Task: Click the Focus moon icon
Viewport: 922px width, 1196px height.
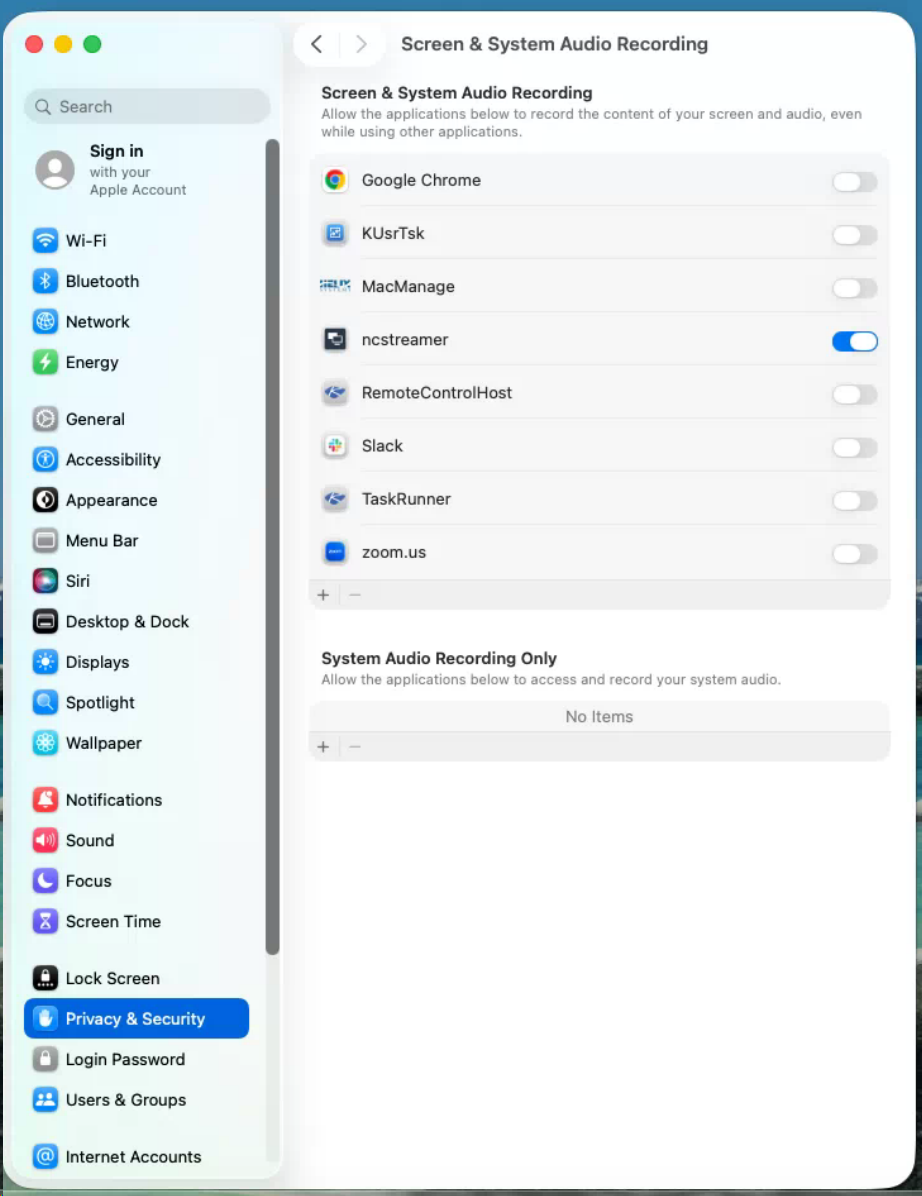Action: tap(45, 880)
